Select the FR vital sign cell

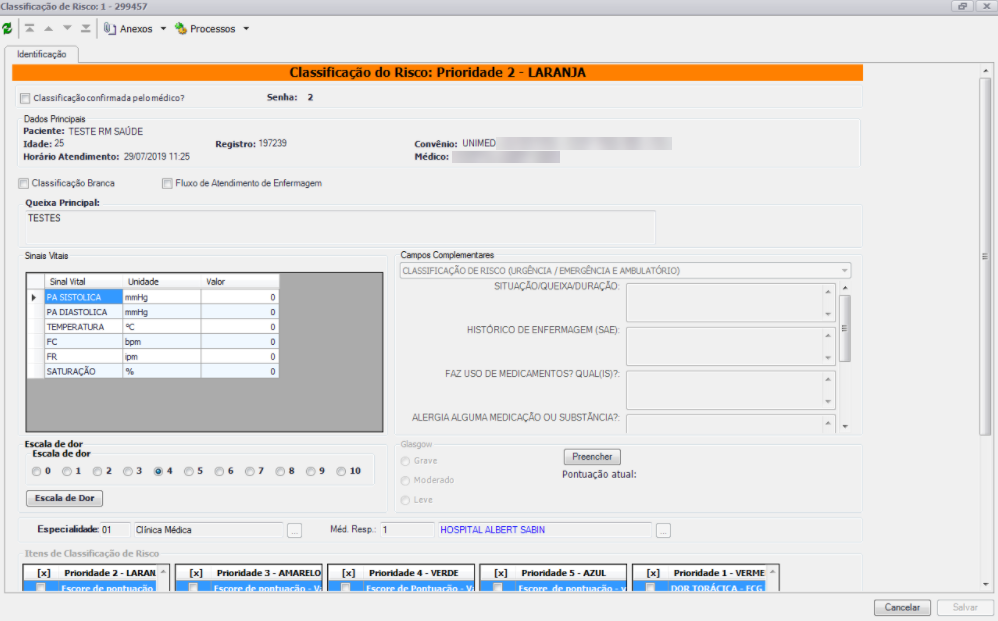pos(83,357)
